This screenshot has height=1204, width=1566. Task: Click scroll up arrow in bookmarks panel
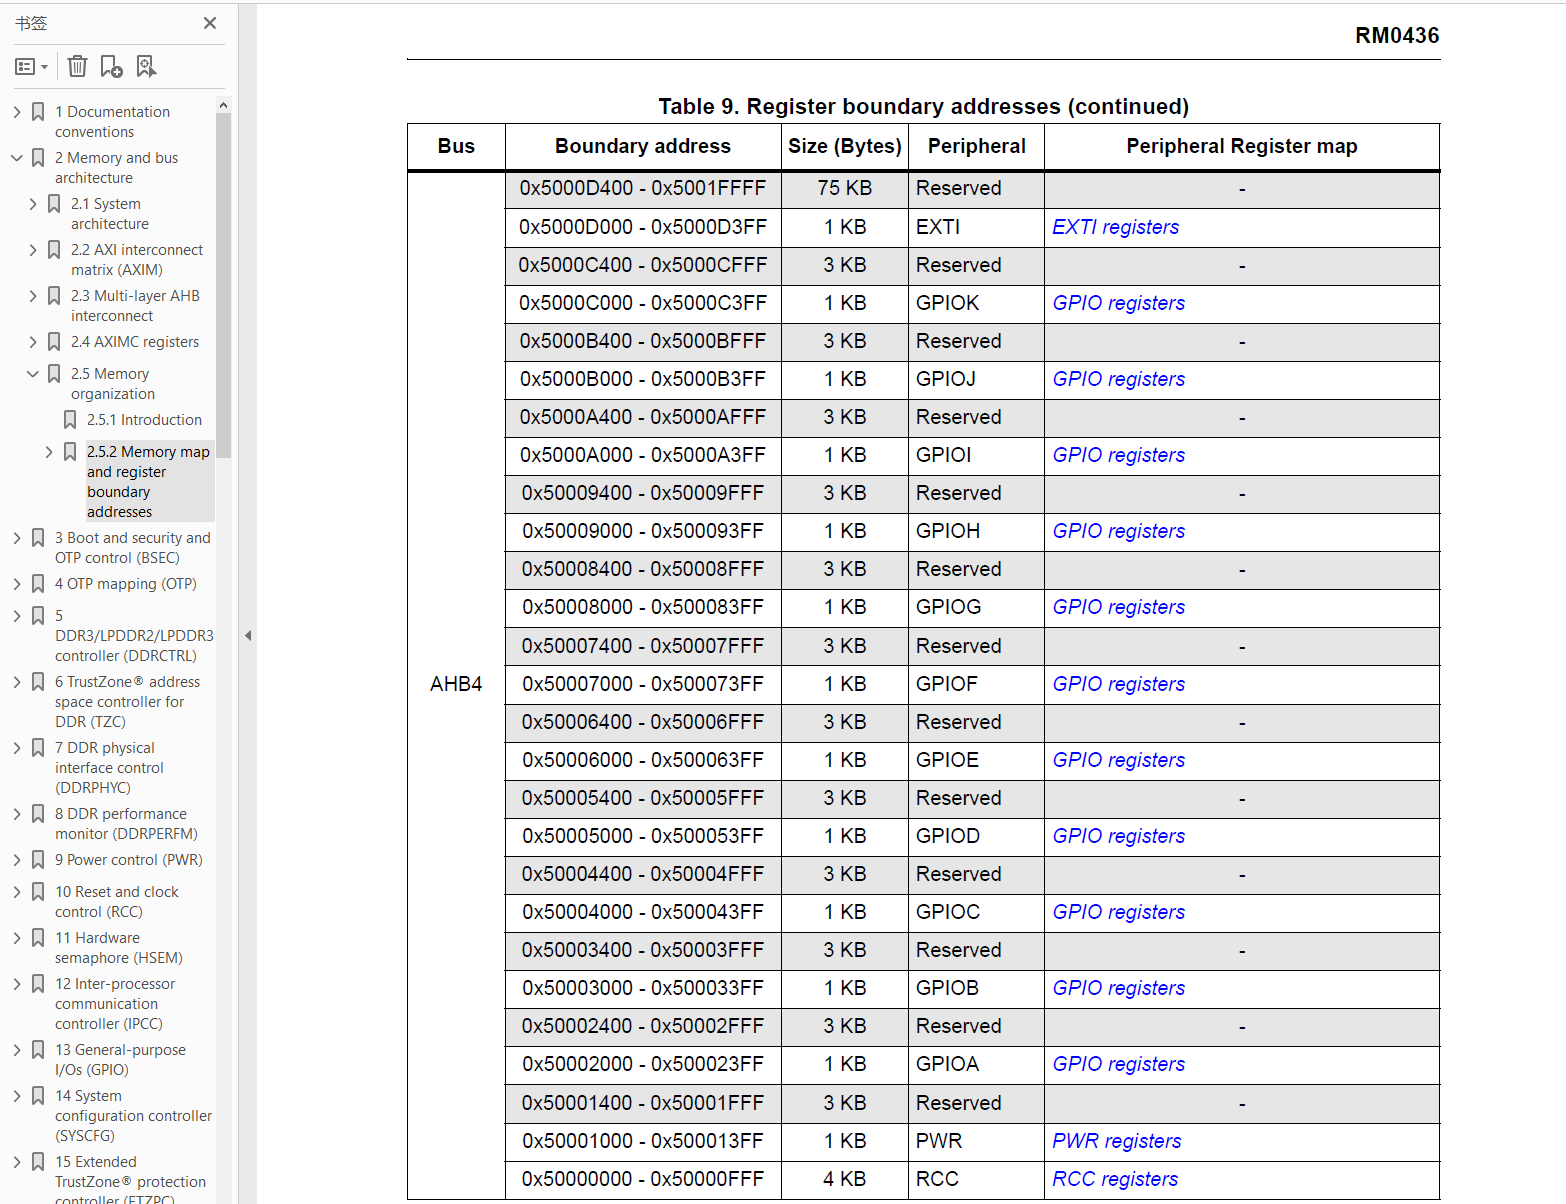[223, 105]
